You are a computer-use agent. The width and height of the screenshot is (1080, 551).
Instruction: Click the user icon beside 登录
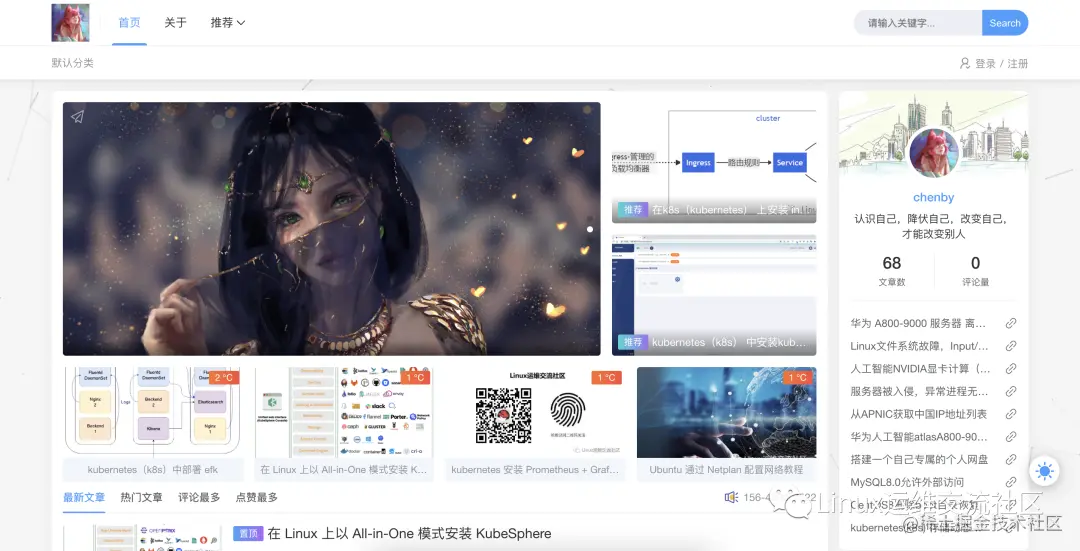[965, 63]
